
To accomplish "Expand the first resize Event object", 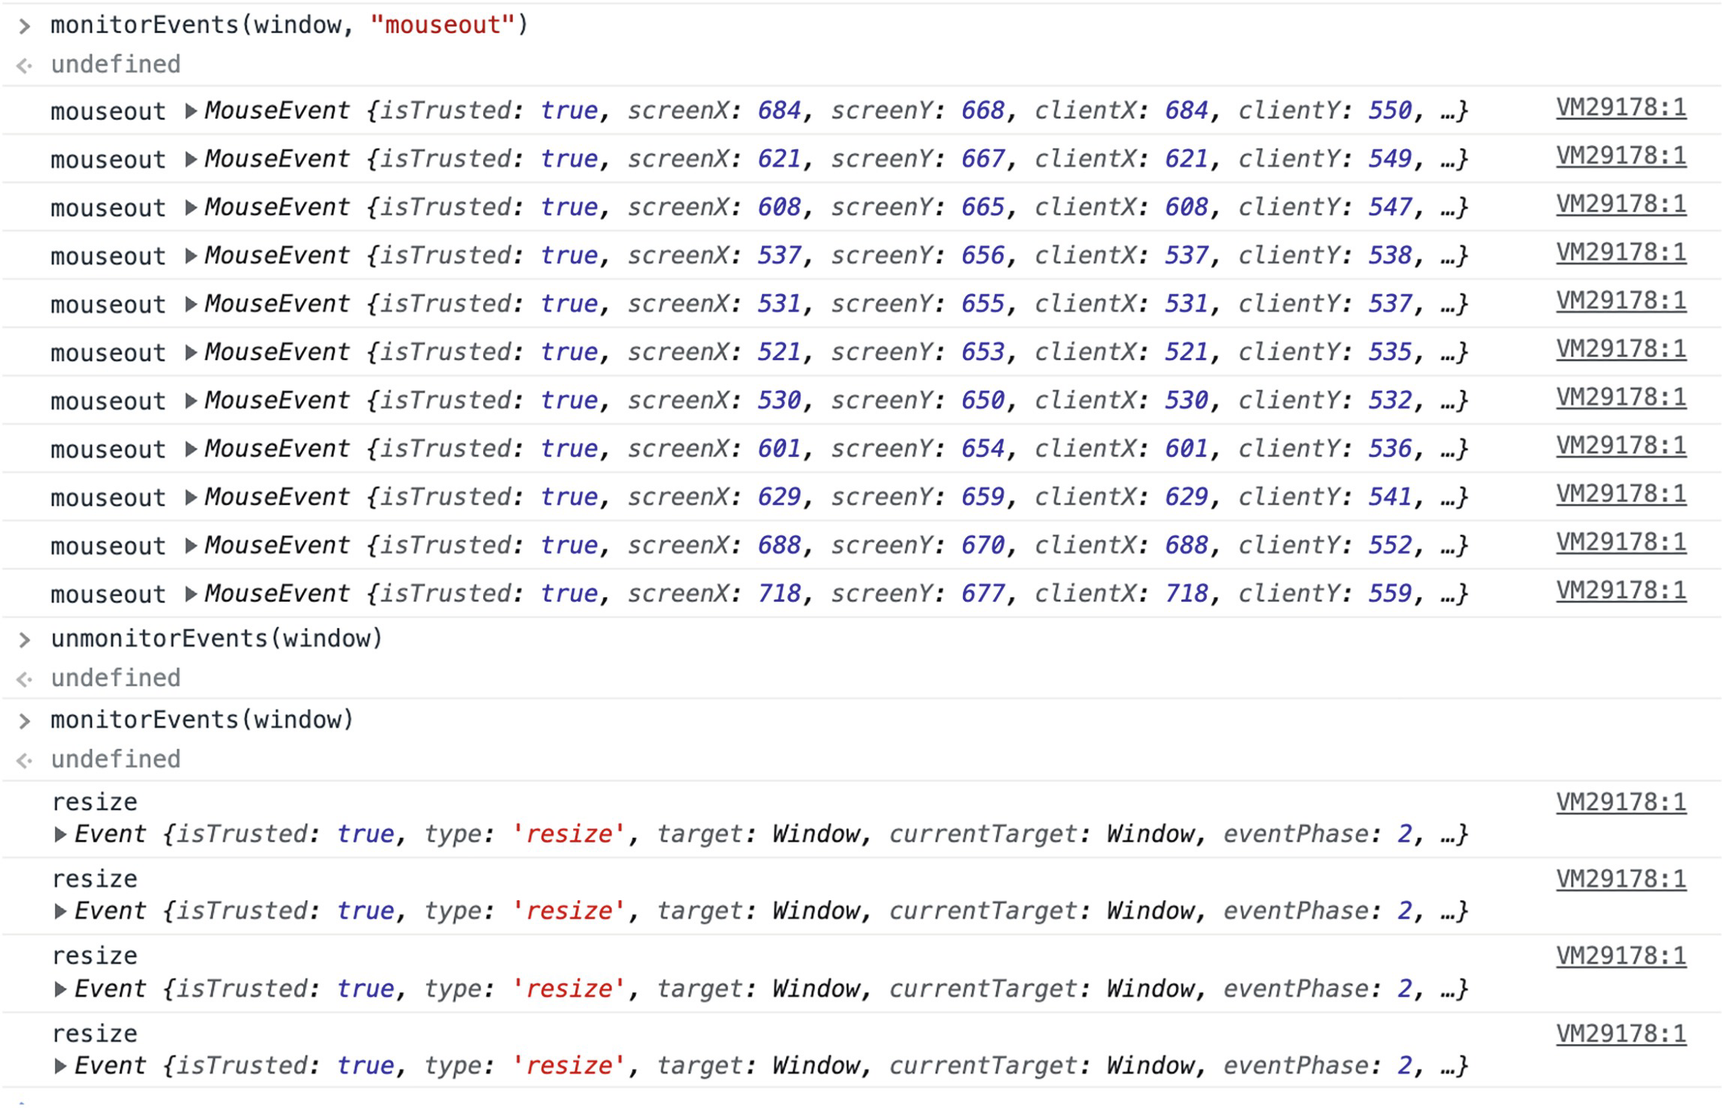I will (x=61, y=835).
